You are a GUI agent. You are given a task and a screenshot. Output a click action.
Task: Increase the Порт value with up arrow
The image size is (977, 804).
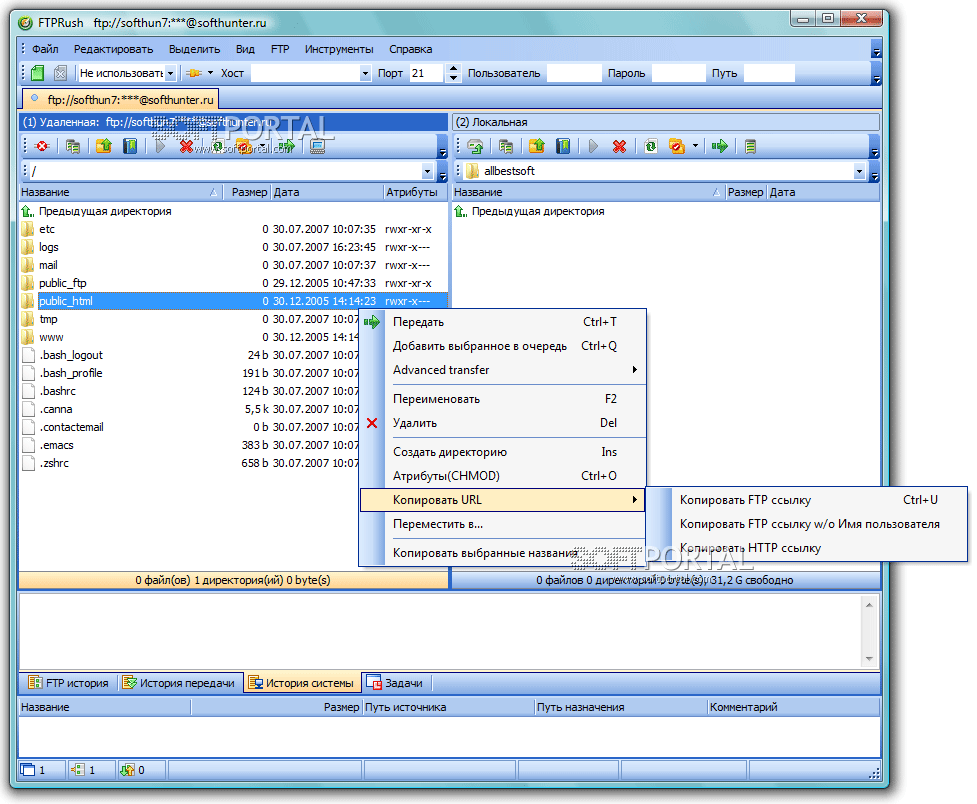pyautogui.click(x=454, y=69)
